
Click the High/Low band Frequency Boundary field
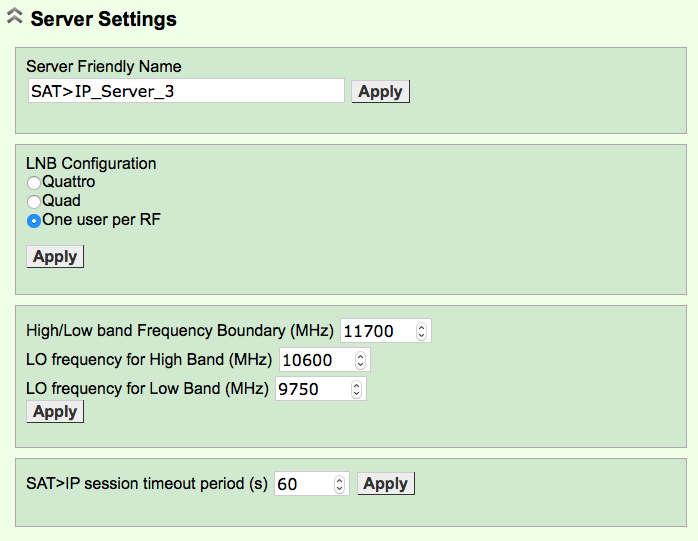coord(376,331)
